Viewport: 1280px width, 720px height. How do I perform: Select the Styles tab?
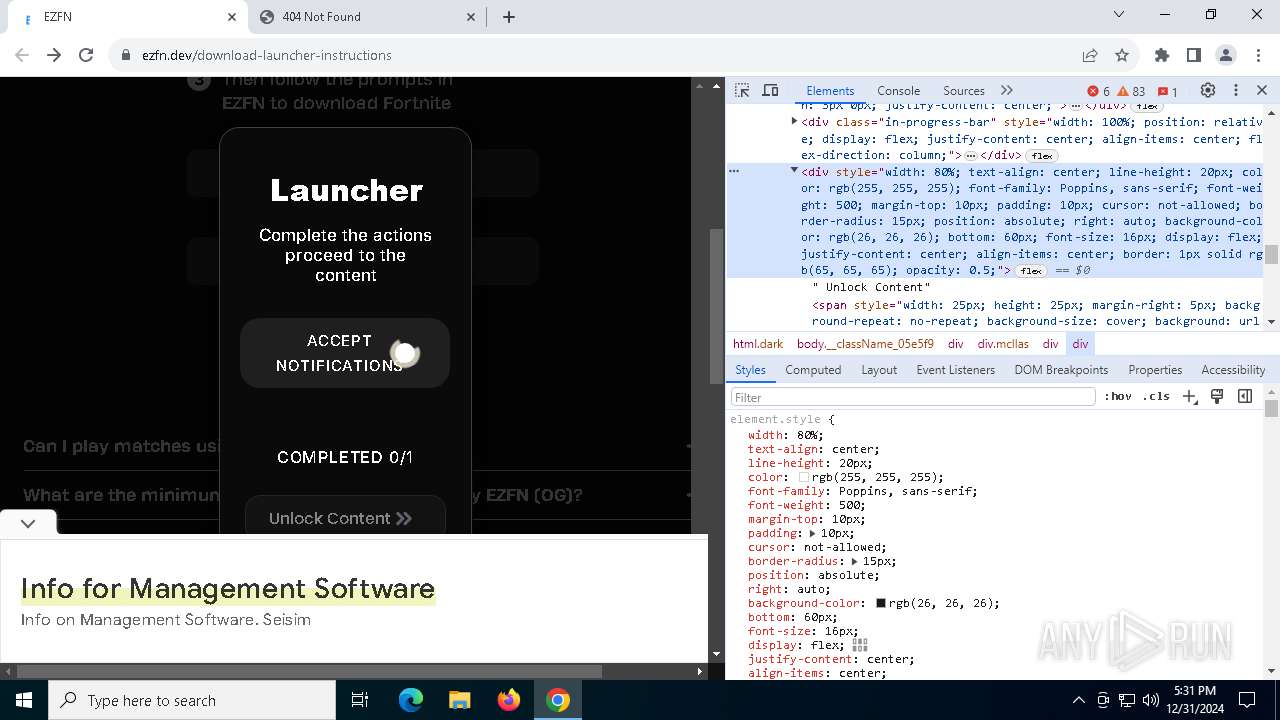(x=750, y=370)
